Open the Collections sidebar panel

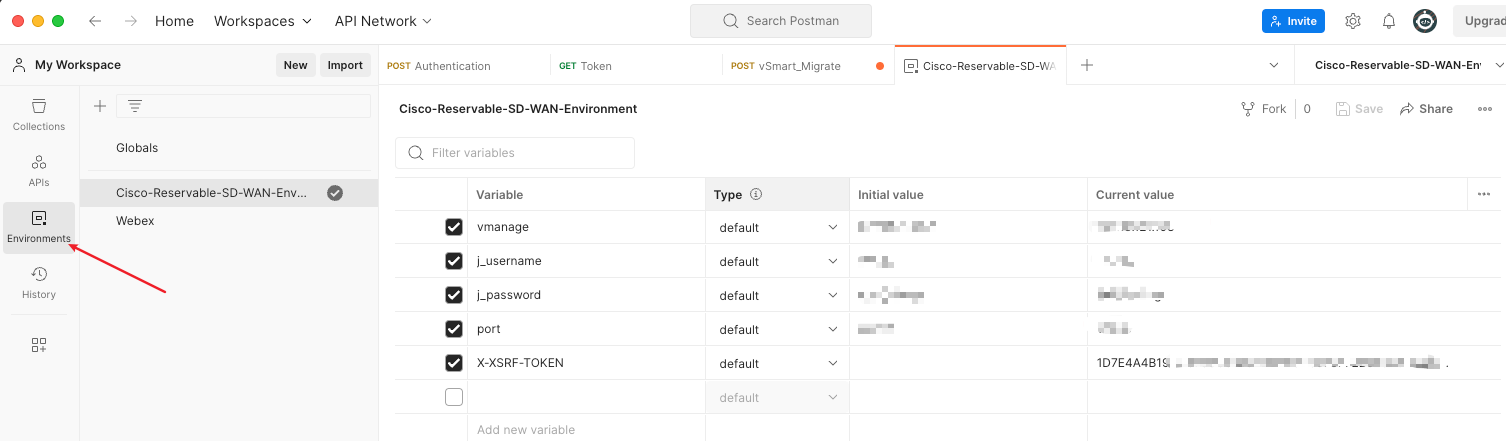coord(39,115)
